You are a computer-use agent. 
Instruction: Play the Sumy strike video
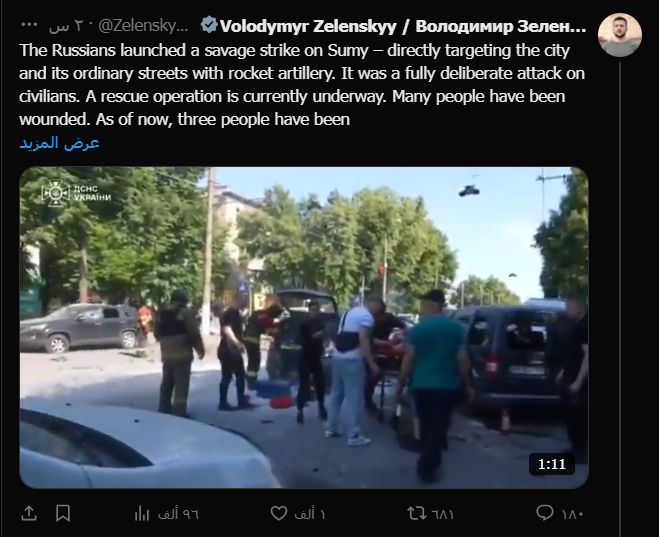coord(304,327)
